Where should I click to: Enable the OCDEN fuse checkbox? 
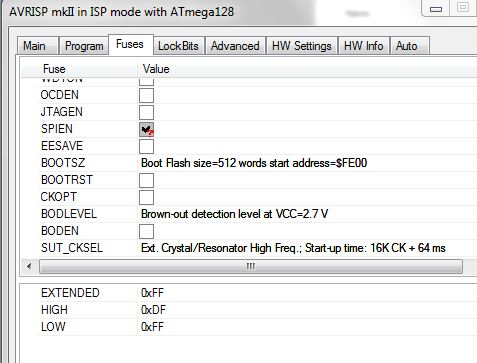(x=146, y=95)
